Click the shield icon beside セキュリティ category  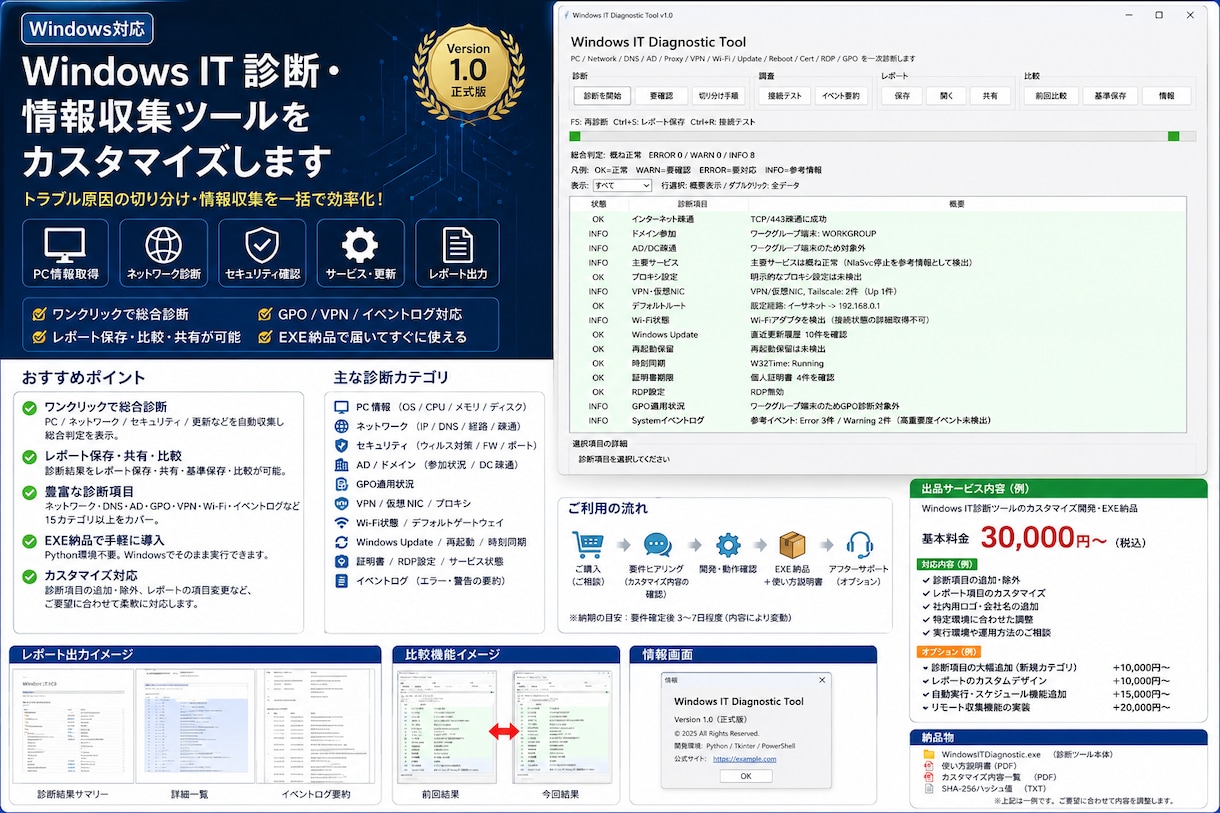click(342, 446)
